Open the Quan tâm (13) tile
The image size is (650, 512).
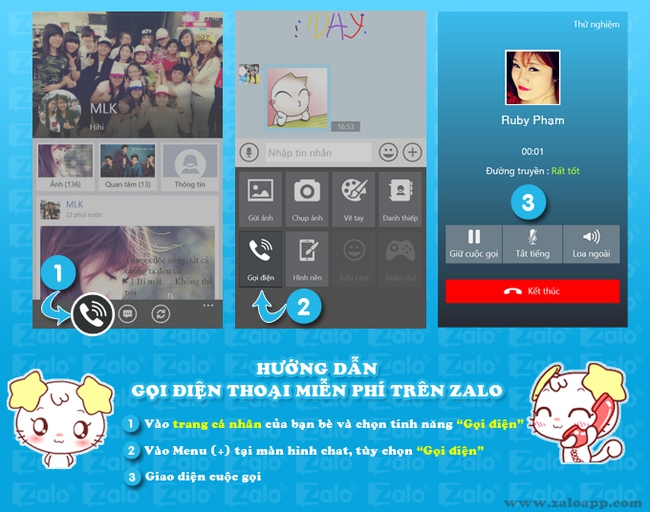(127, 167)
